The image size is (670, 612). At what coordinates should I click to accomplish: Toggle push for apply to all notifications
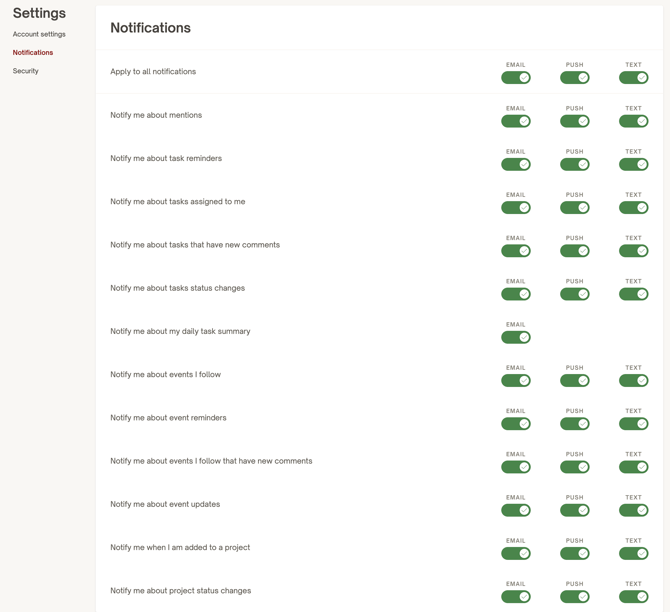(x=575, y=78)
